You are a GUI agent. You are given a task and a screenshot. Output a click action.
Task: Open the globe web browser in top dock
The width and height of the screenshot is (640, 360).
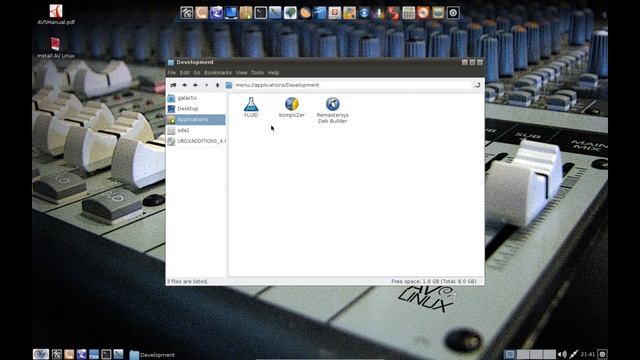pyautogui.click(x=216, y=13)
